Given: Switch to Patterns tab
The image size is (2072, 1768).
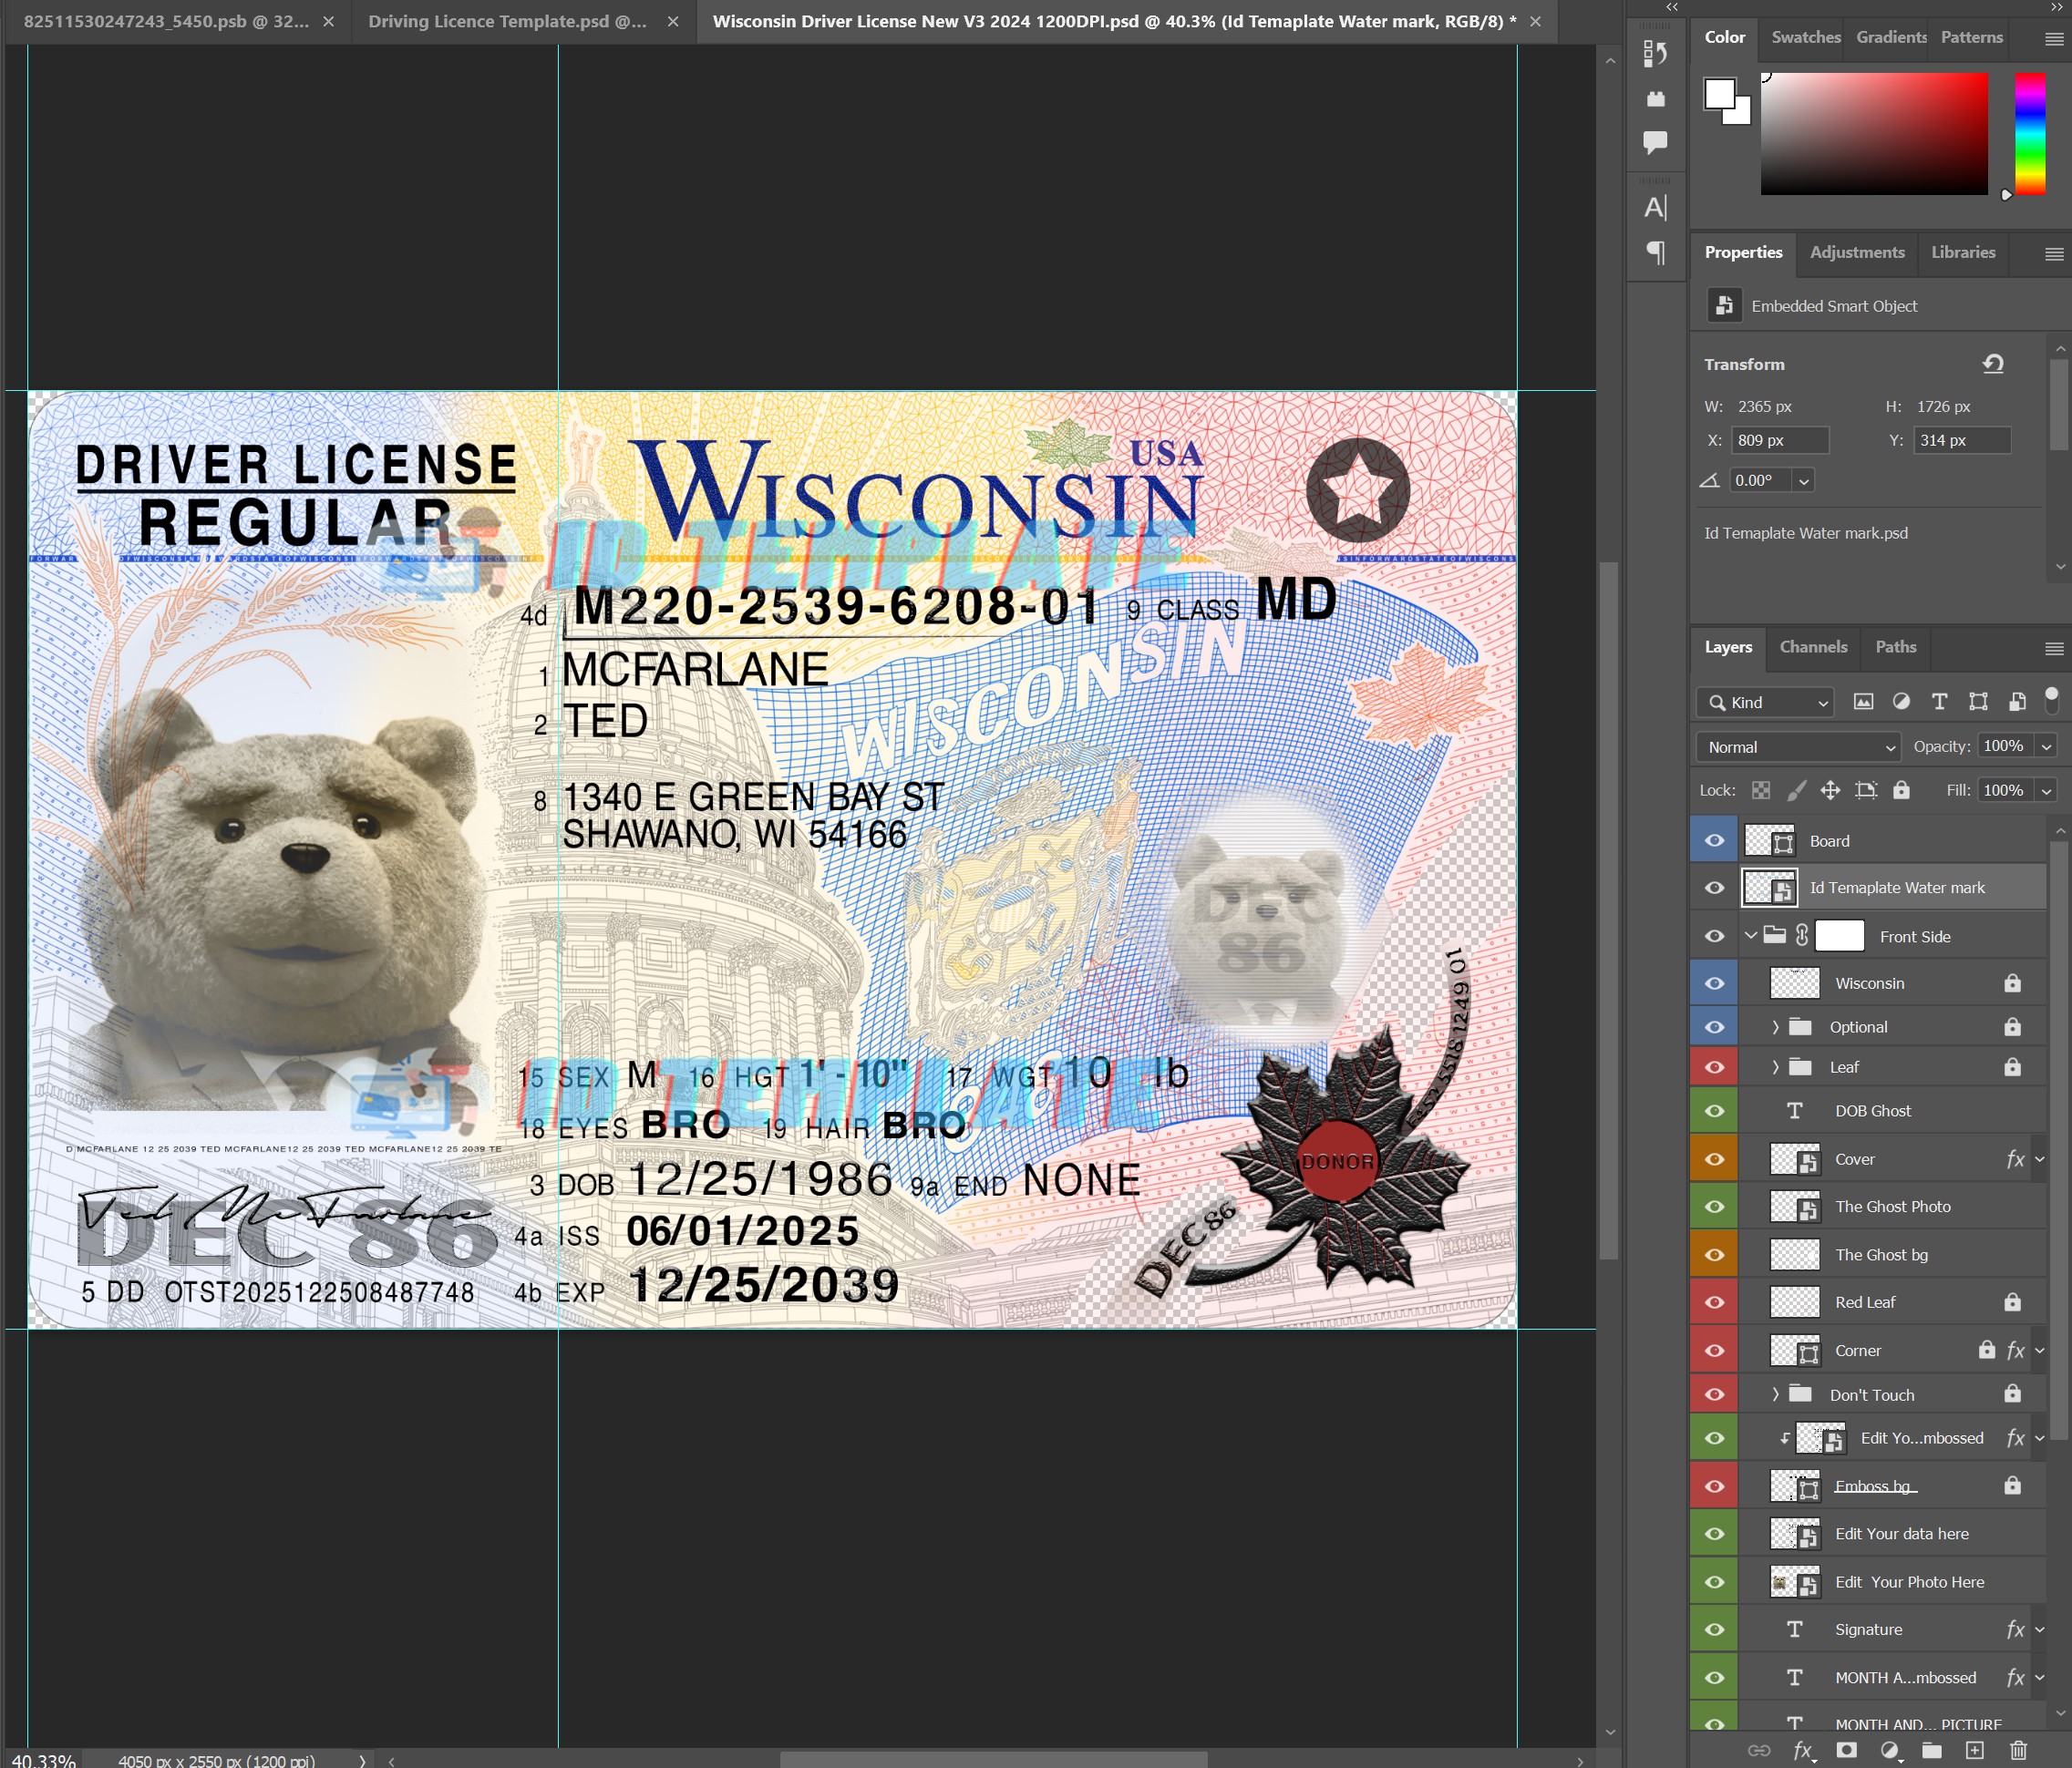Looking at the screenshot, I should (x=1971, y=38).
